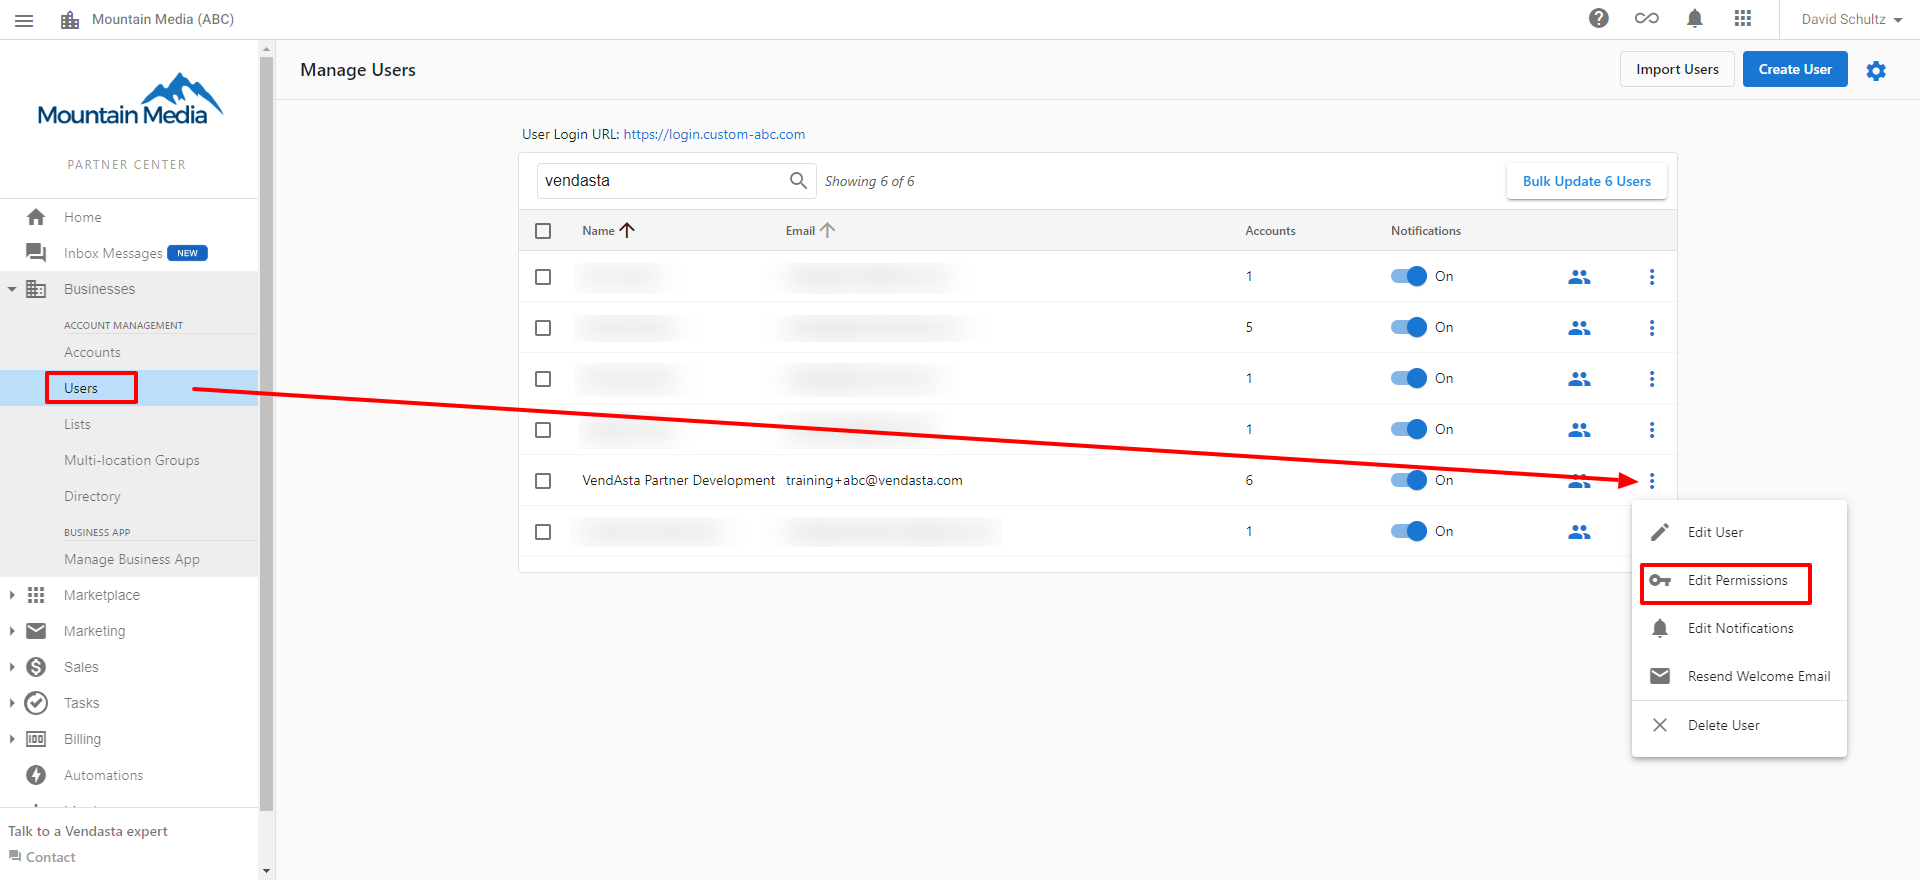
Task: Click Bulk Update 6 Users button
Action: (x=1586, y=181)
